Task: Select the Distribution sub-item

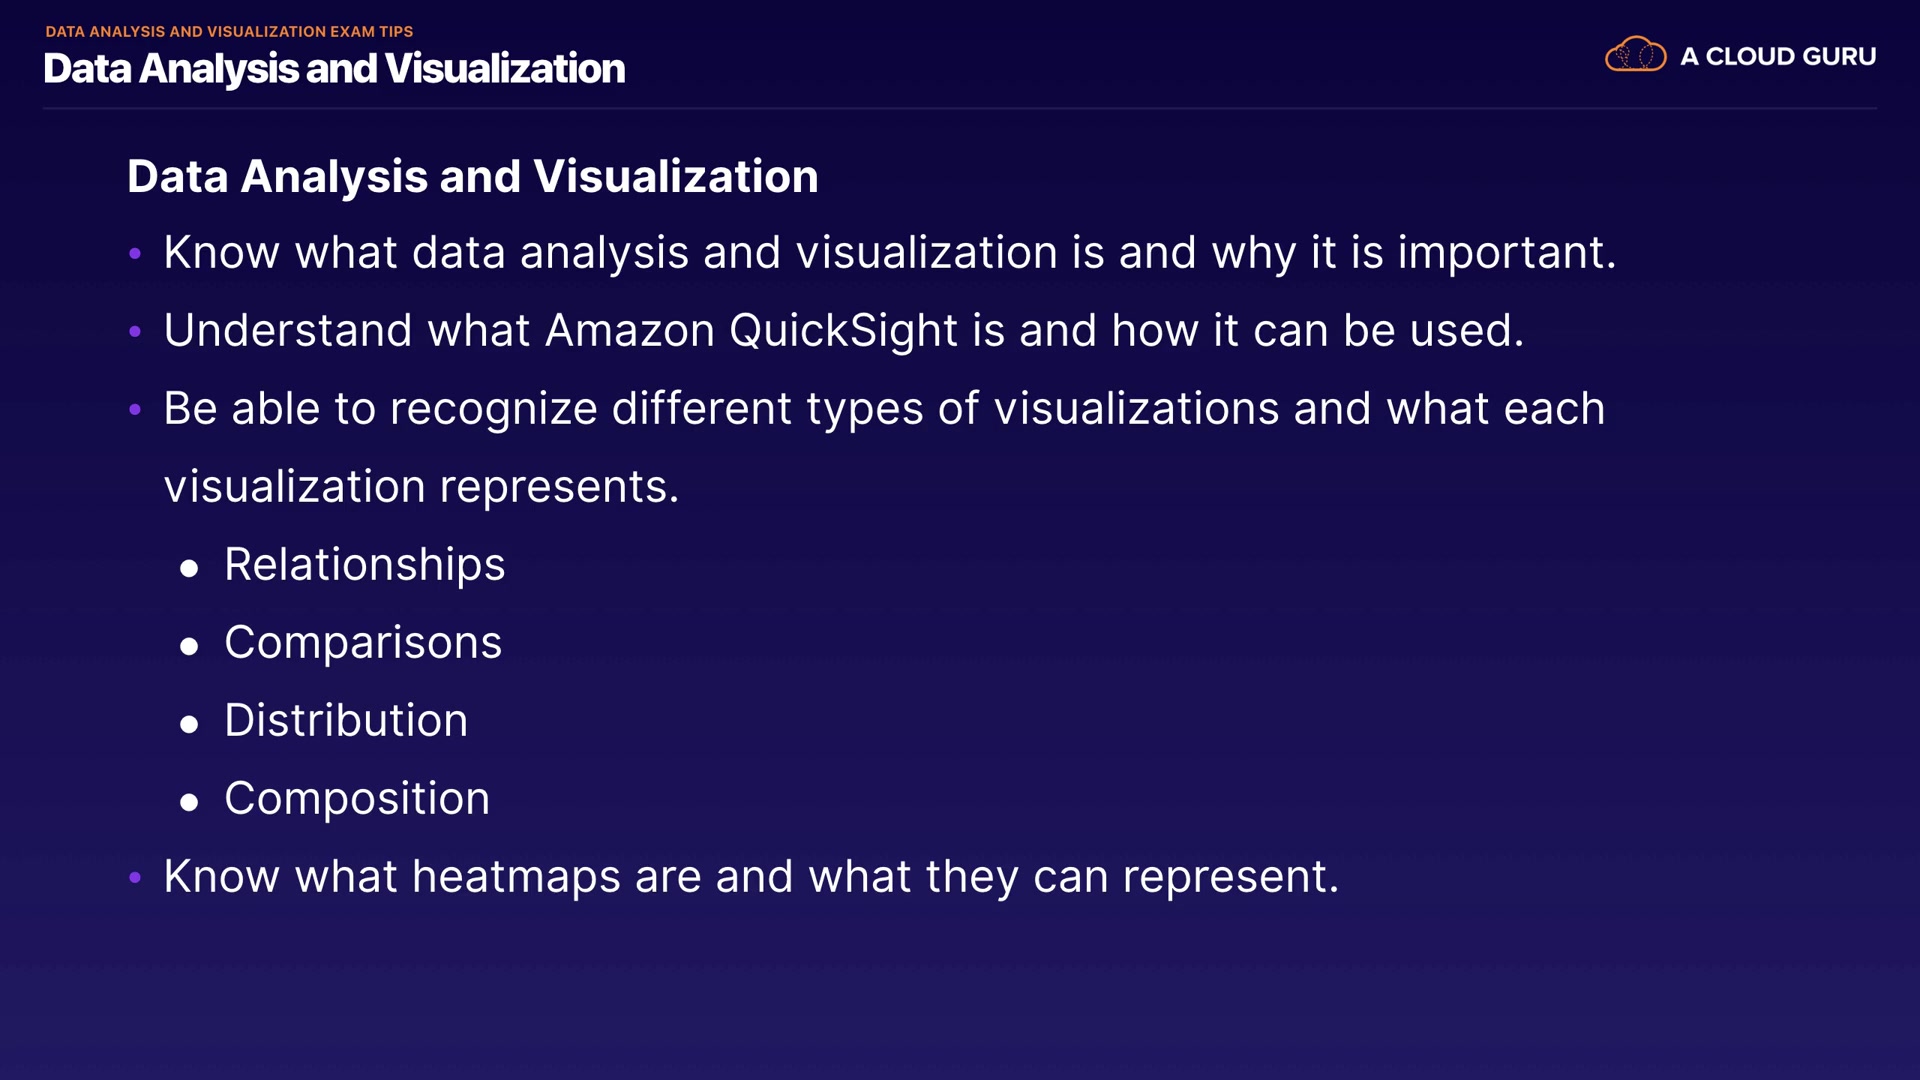Action: tap(345, 721)
